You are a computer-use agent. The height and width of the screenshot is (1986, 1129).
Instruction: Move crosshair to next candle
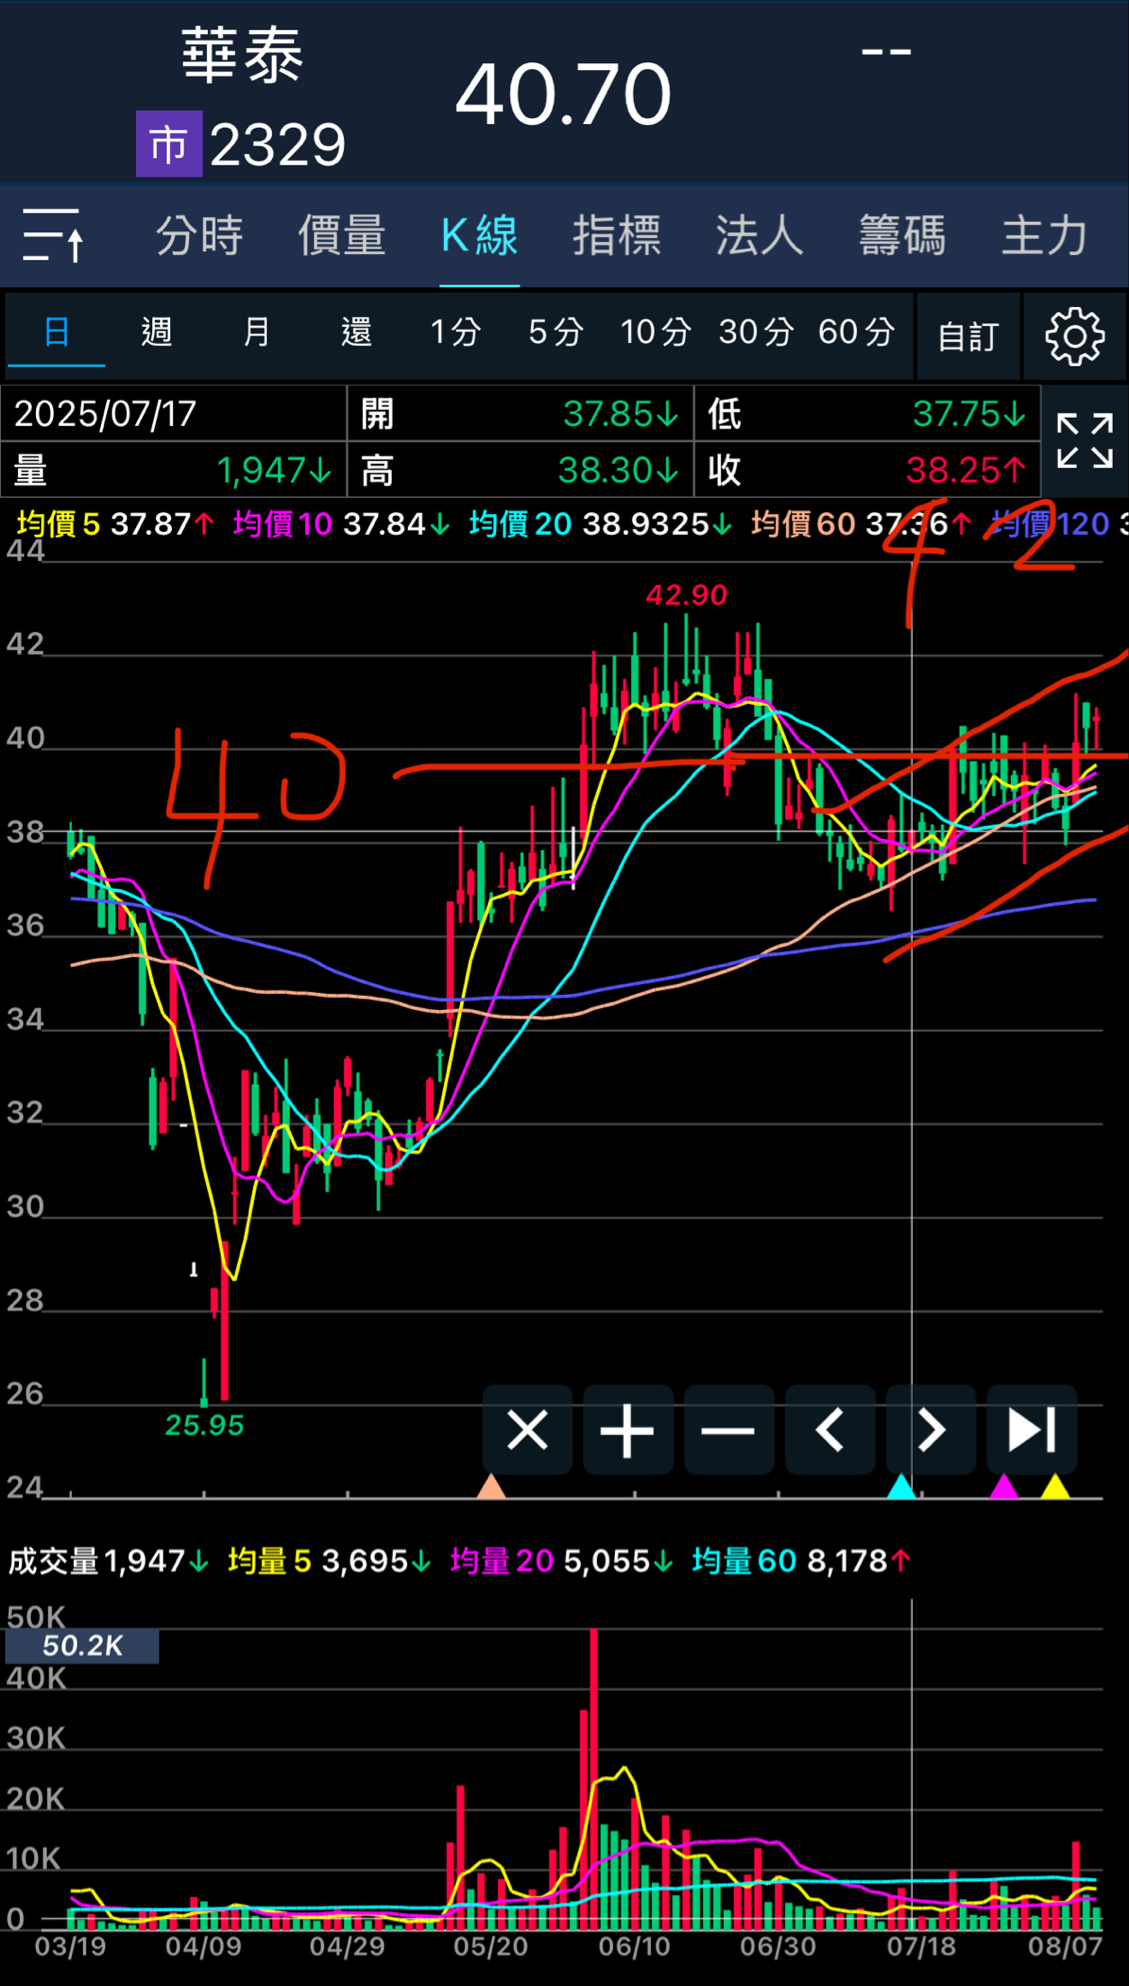[x=931, y=1430]
